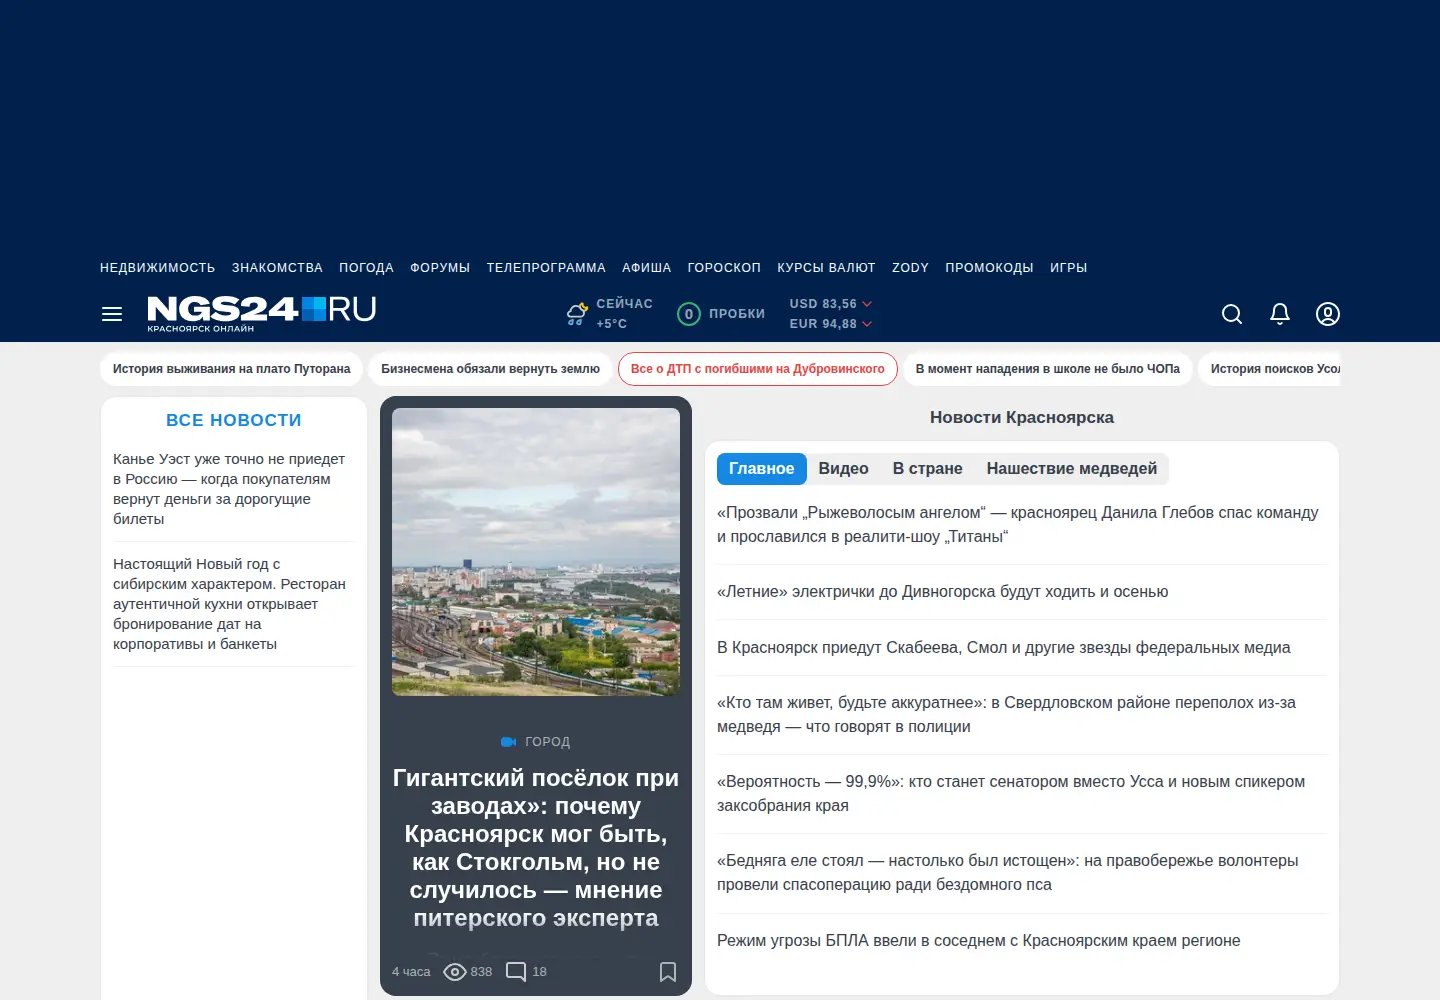Read the Гигантский посёлок при заводах article
Image resolution: width=1440 pixels, height=1000 pixels.
point(536,848)
